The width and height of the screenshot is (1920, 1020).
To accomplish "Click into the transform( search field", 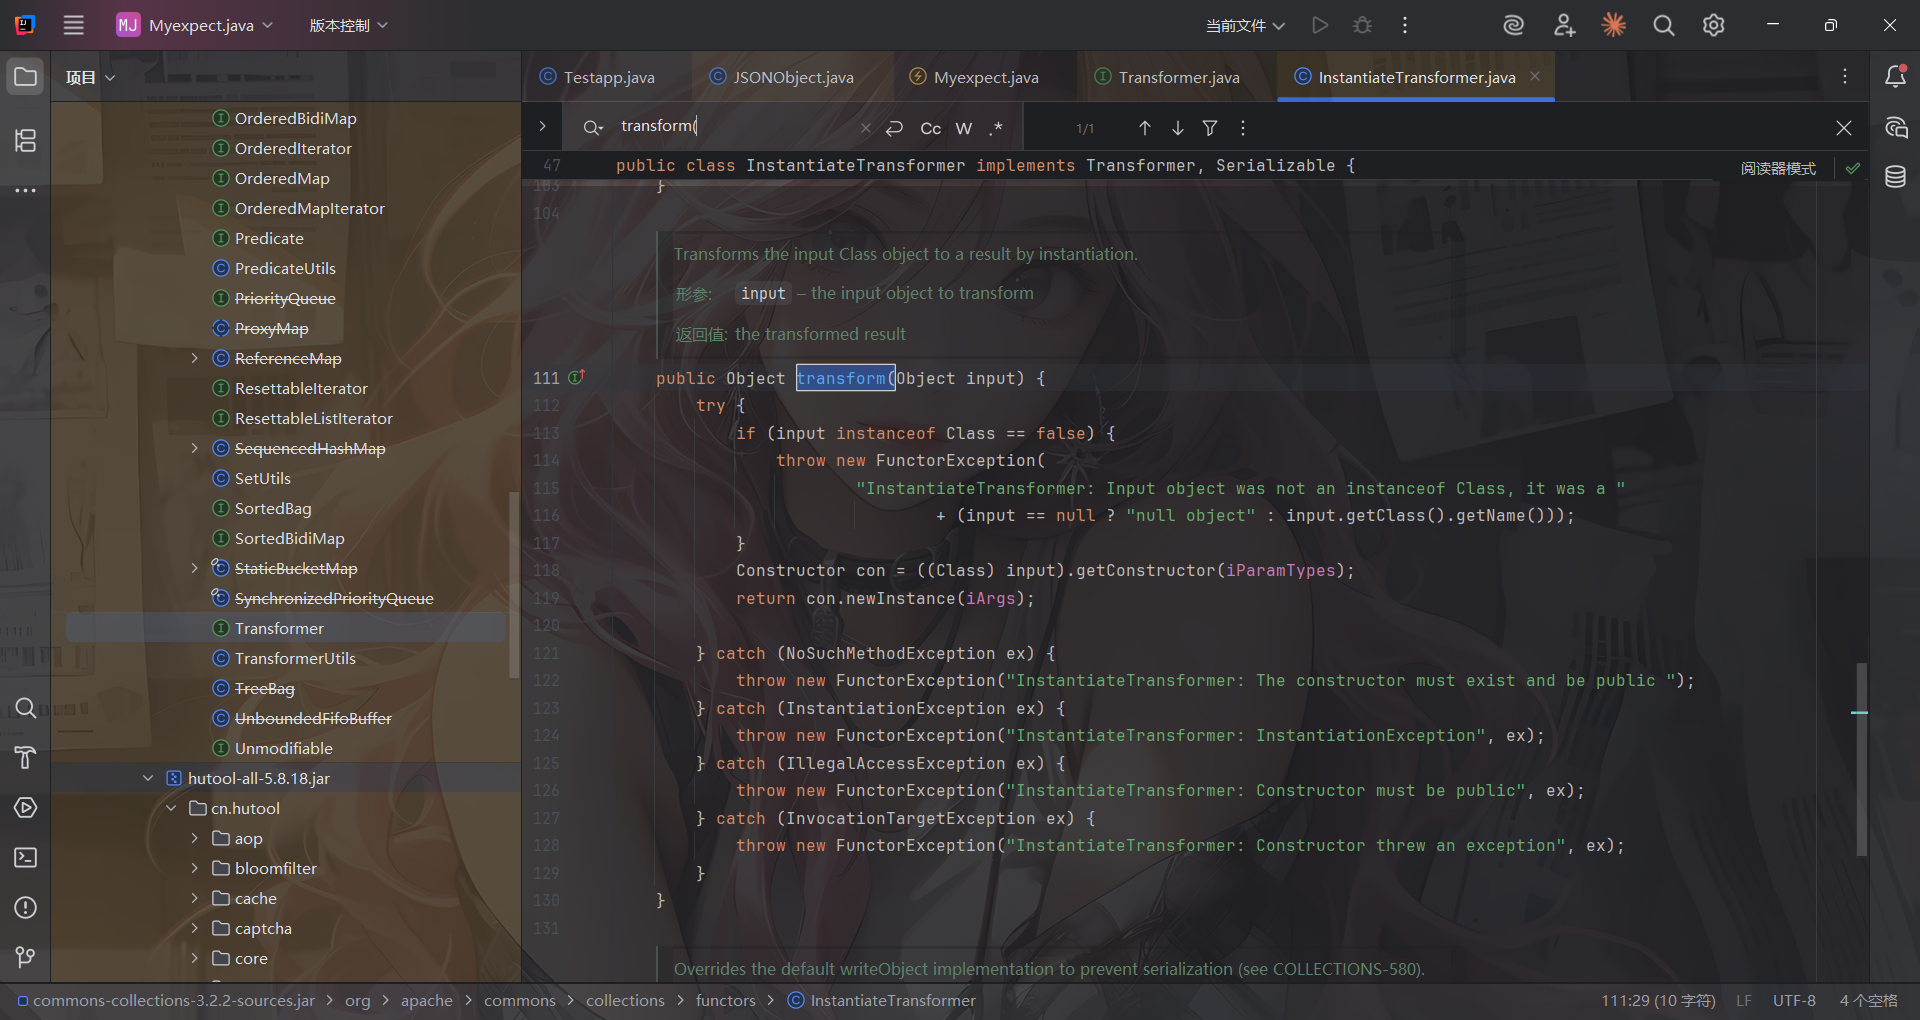I will (735, 126).
